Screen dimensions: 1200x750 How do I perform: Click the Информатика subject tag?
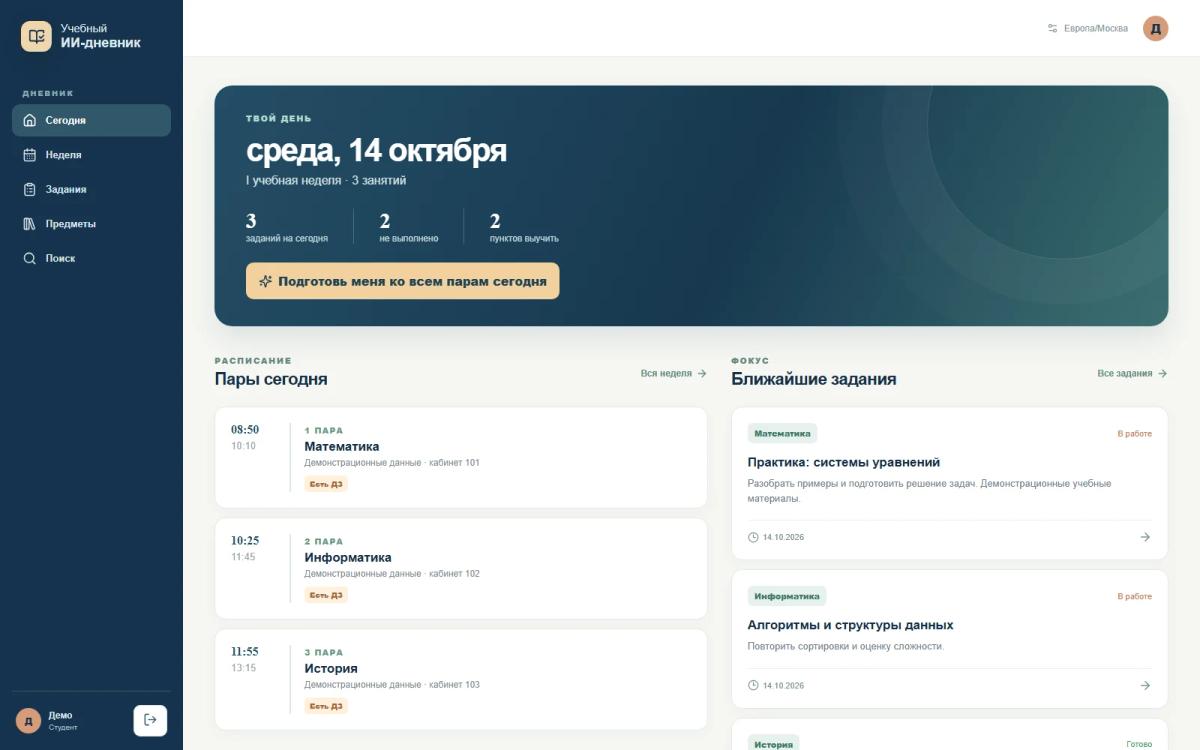pos(787,596)
